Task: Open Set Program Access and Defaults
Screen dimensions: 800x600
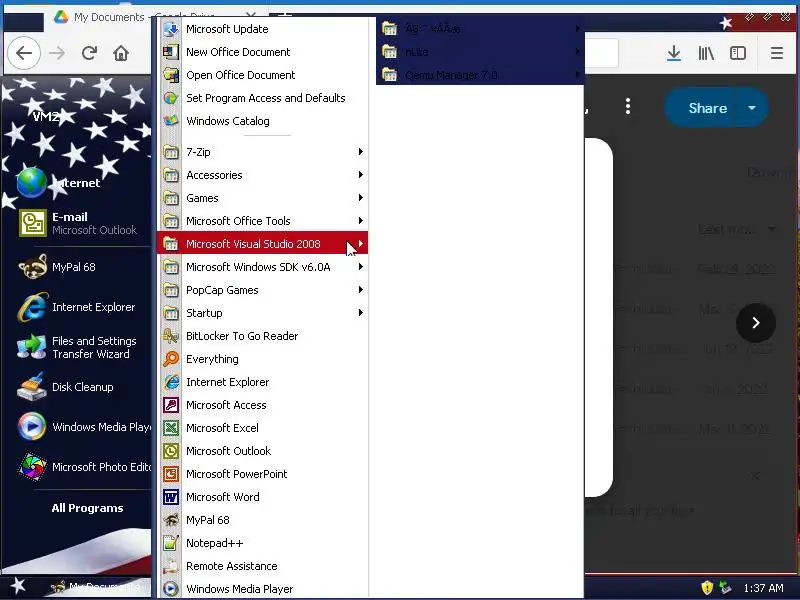Action: click(x=262, y=98)
